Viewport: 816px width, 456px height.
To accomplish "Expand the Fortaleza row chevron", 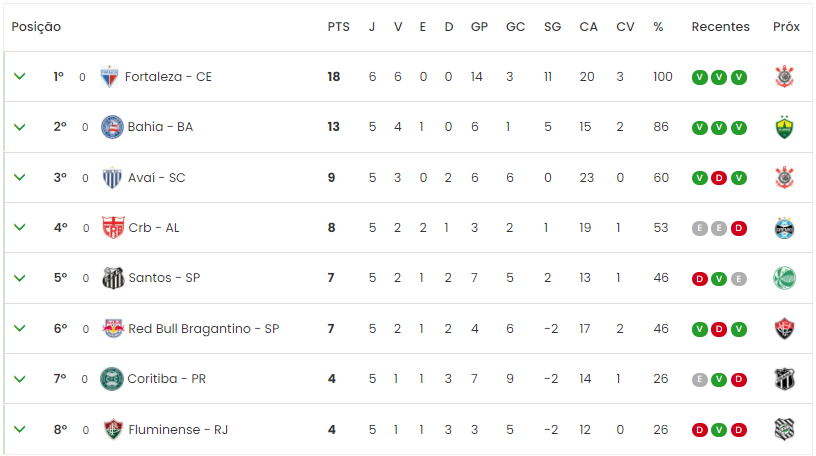I will tap(20, 77).
